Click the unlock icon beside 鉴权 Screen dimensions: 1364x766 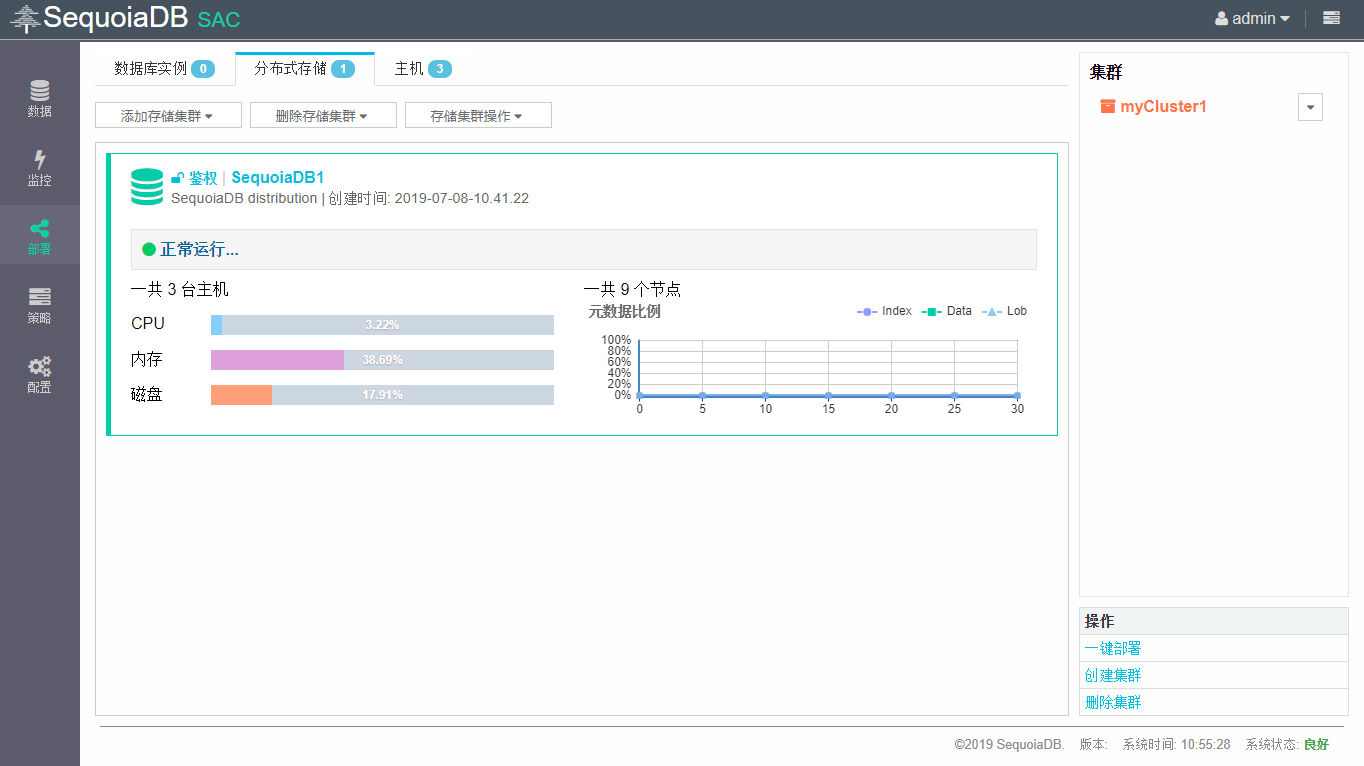[177, 178]
